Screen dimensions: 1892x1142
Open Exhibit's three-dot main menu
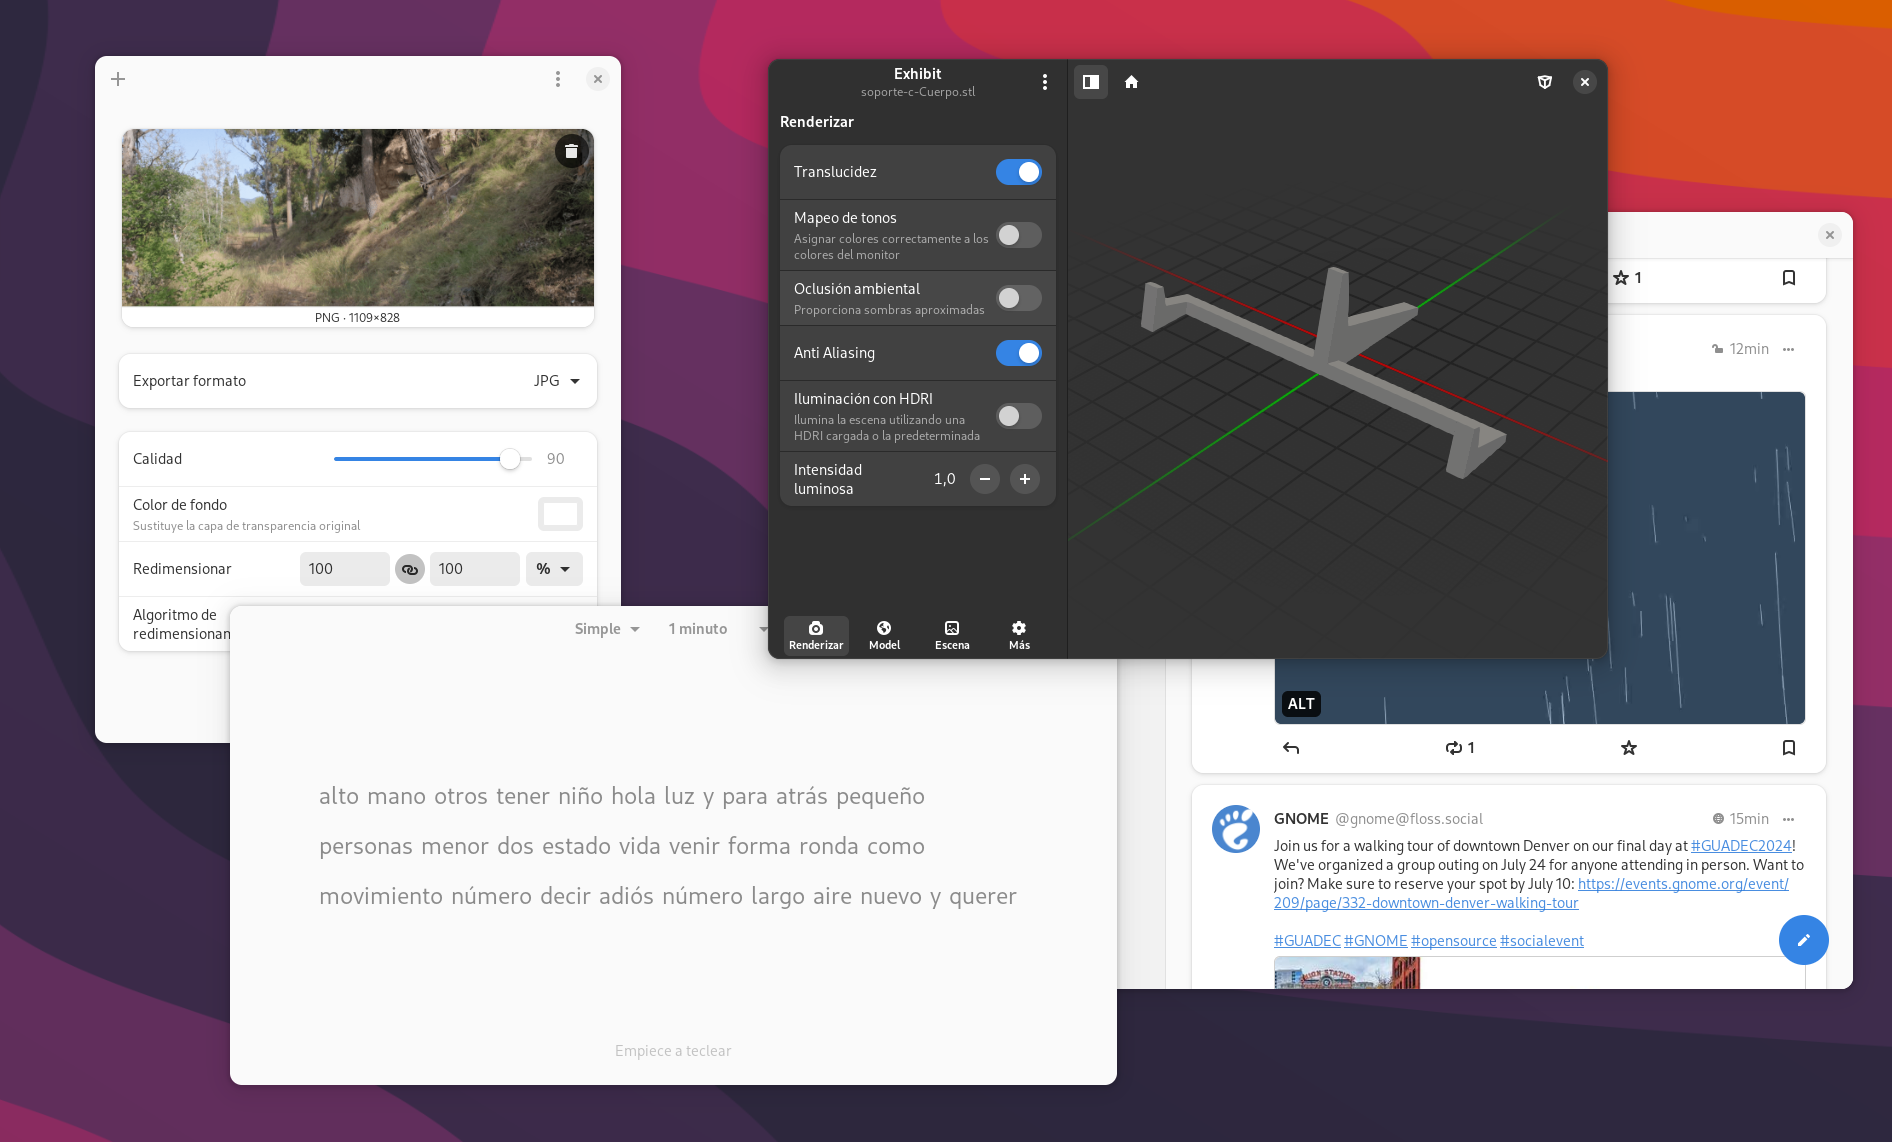click(1045, 82)
